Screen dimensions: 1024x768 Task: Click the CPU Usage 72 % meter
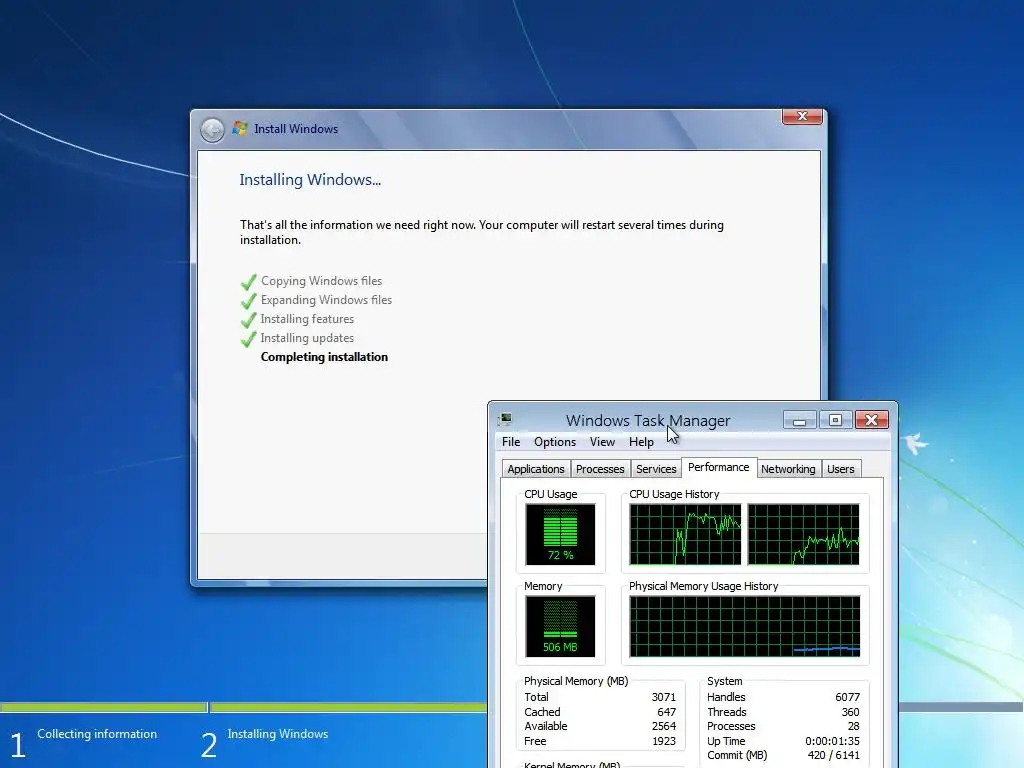pos(560,534)
